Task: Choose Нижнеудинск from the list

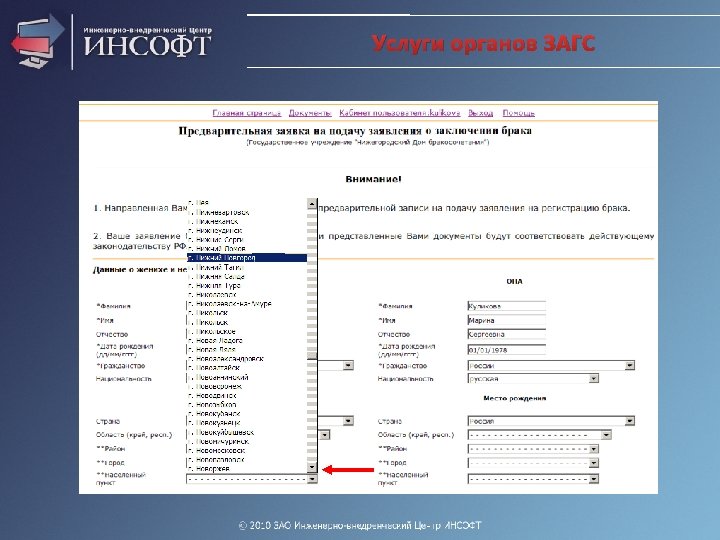Action: [x=247, y=231]
